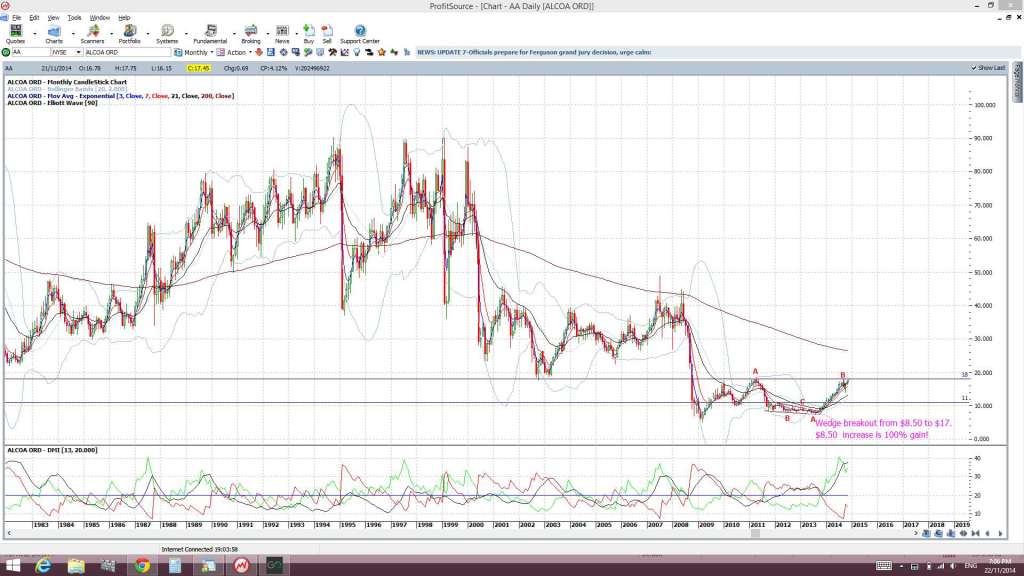Click the scrollbar left arrow under chart
1024x576 pixels.
pyautogui.click(x=9, y=534)
